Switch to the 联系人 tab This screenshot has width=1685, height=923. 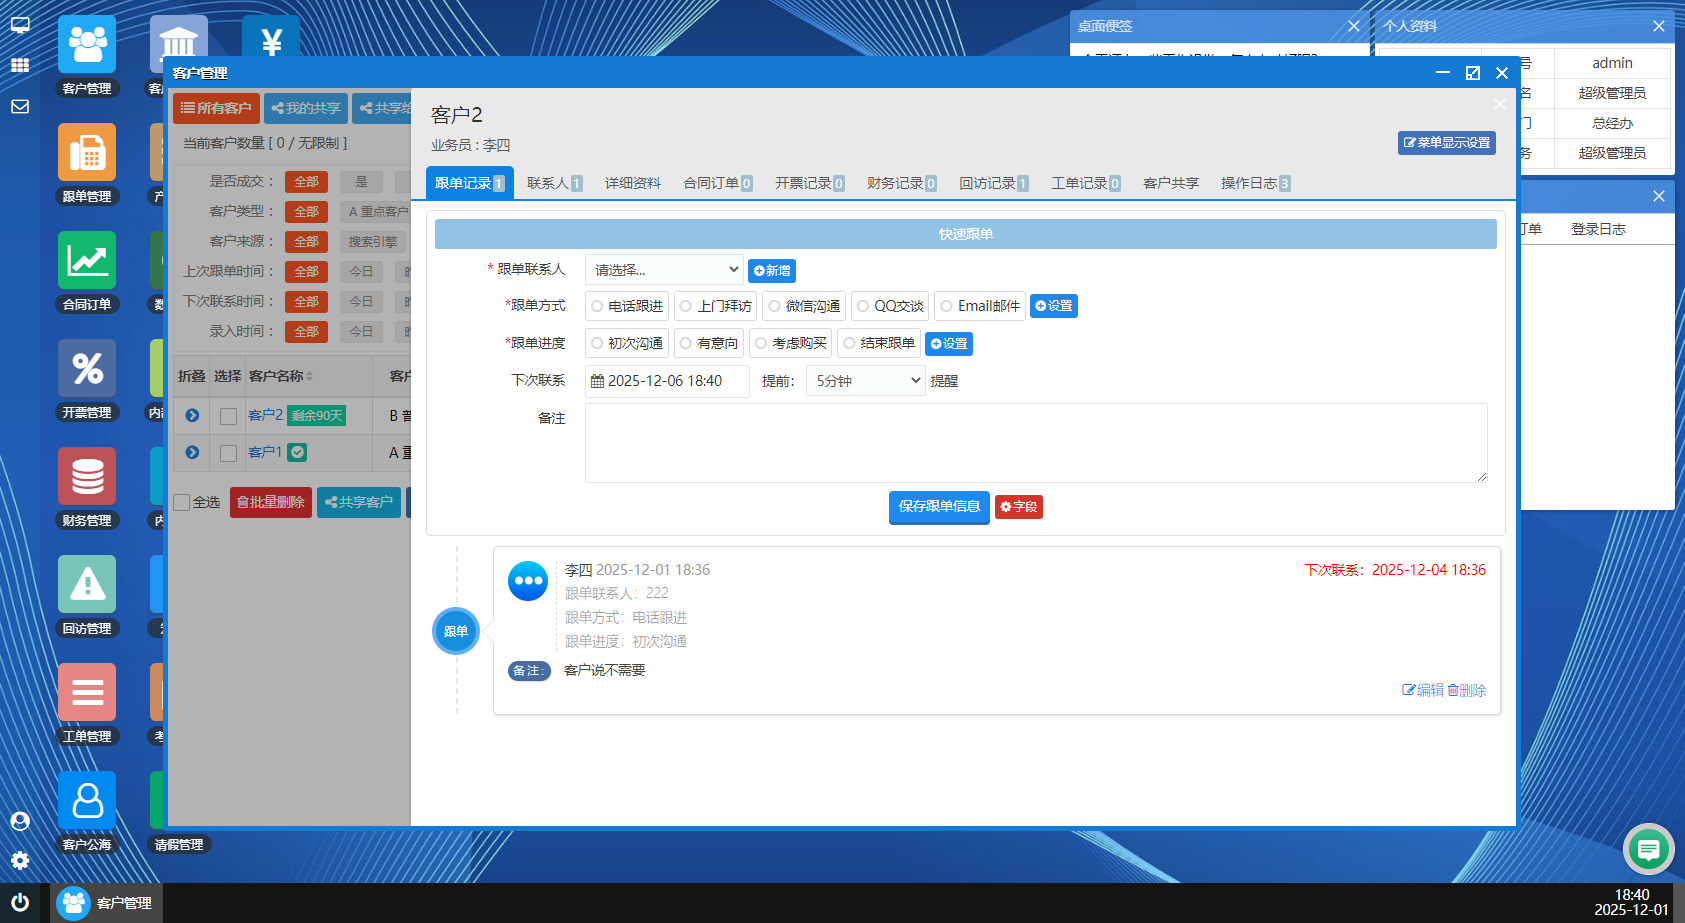click(553, 183)
